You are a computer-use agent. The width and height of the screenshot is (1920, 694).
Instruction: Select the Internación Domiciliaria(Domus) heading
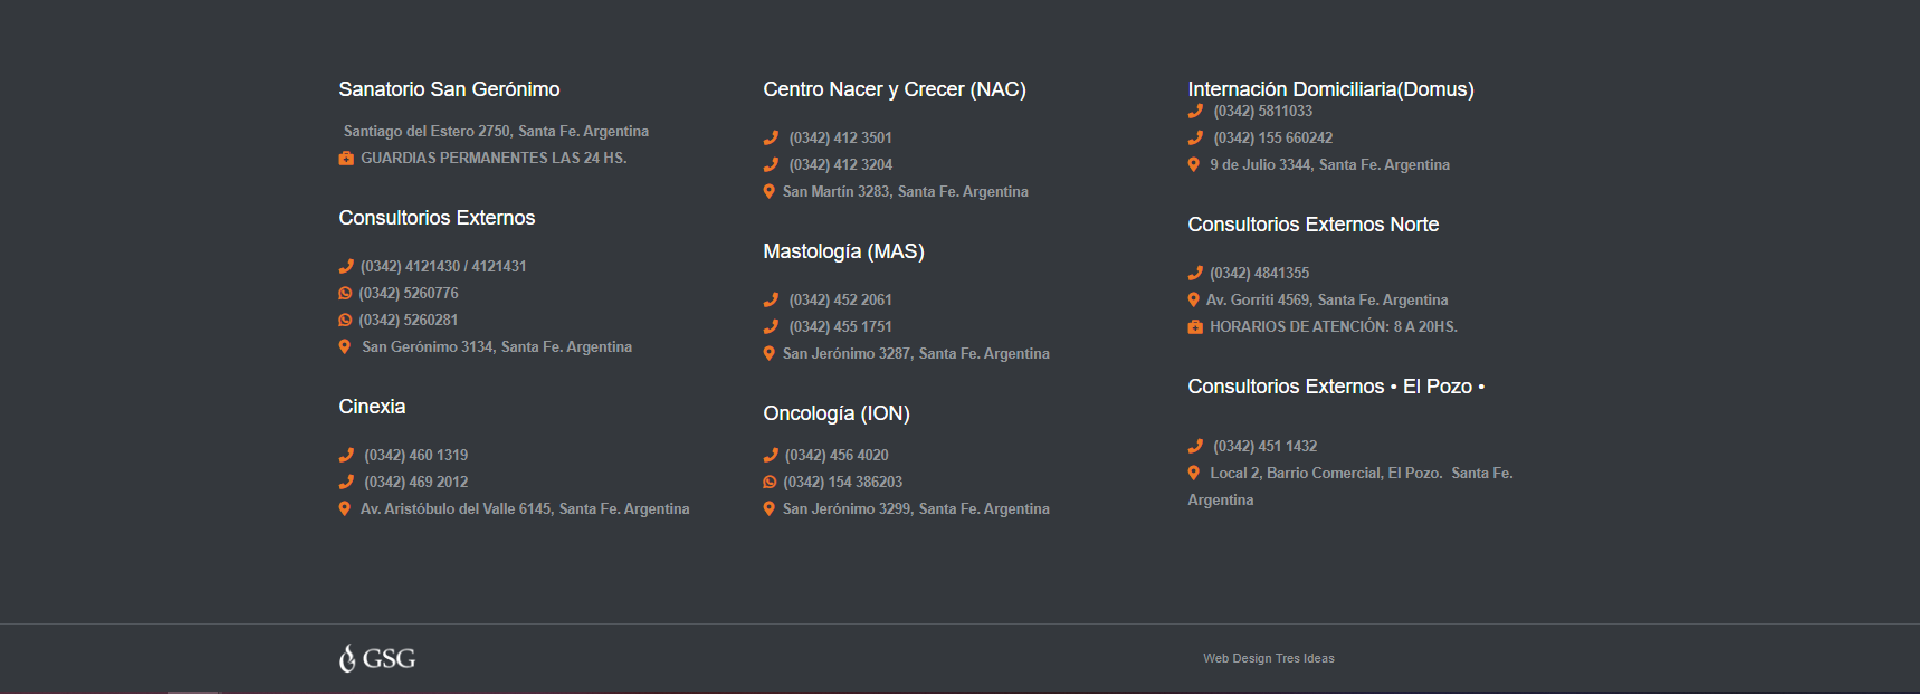(1331, 89)
